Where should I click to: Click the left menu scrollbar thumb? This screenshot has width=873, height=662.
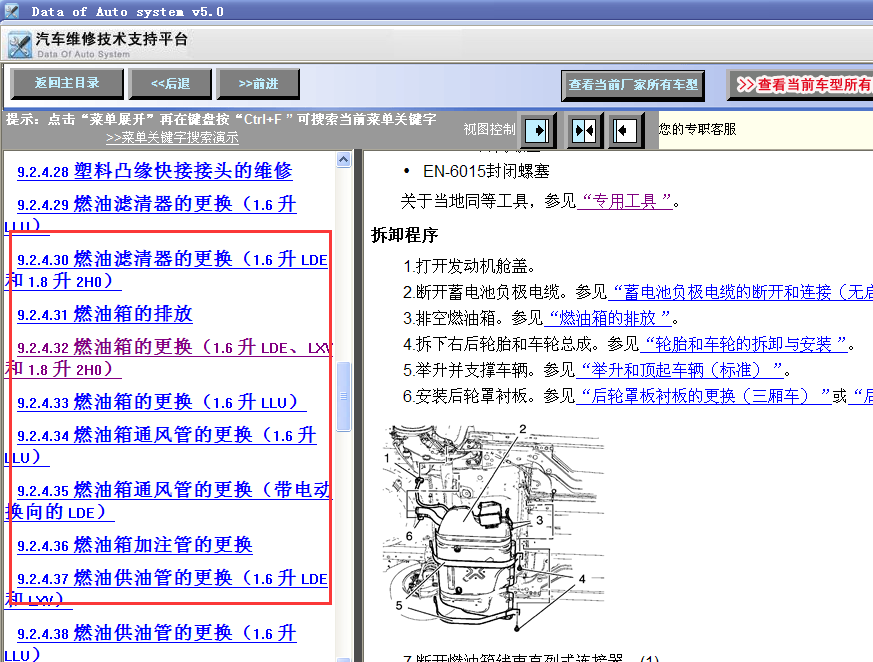tap(344, 396)
